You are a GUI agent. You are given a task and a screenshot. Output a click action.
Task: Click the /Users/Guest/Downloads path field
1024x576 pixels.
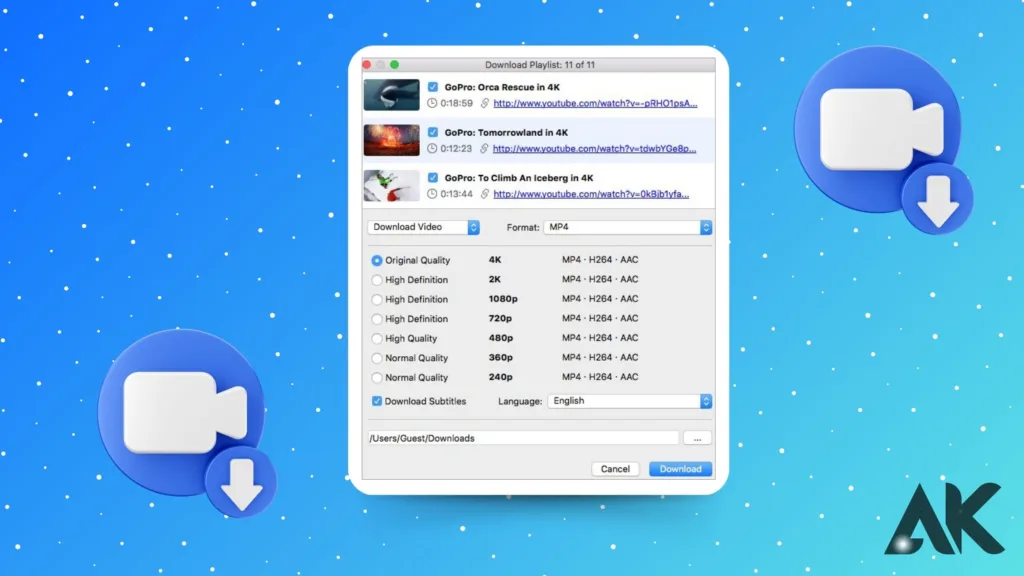(x=522, y=438)
